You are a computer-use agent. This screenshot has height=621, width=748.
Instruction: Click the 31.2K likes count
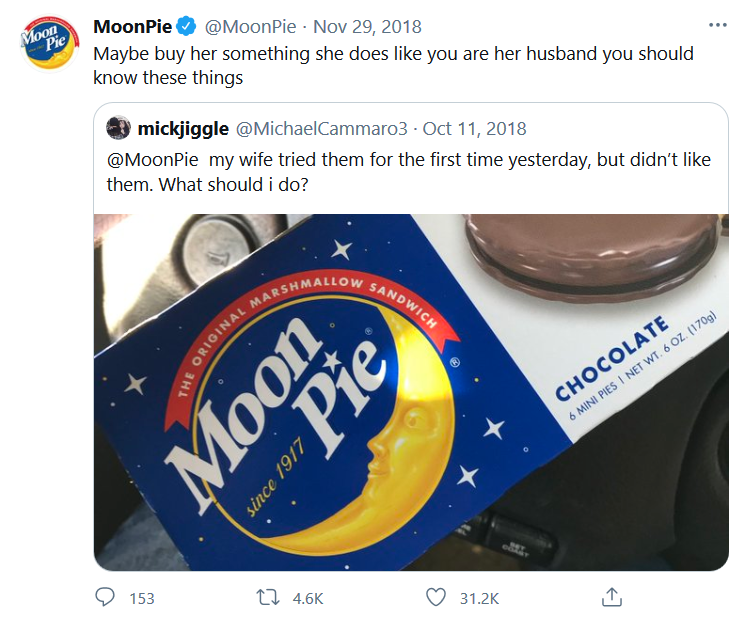pyautogui.click(x=479, y=598)
